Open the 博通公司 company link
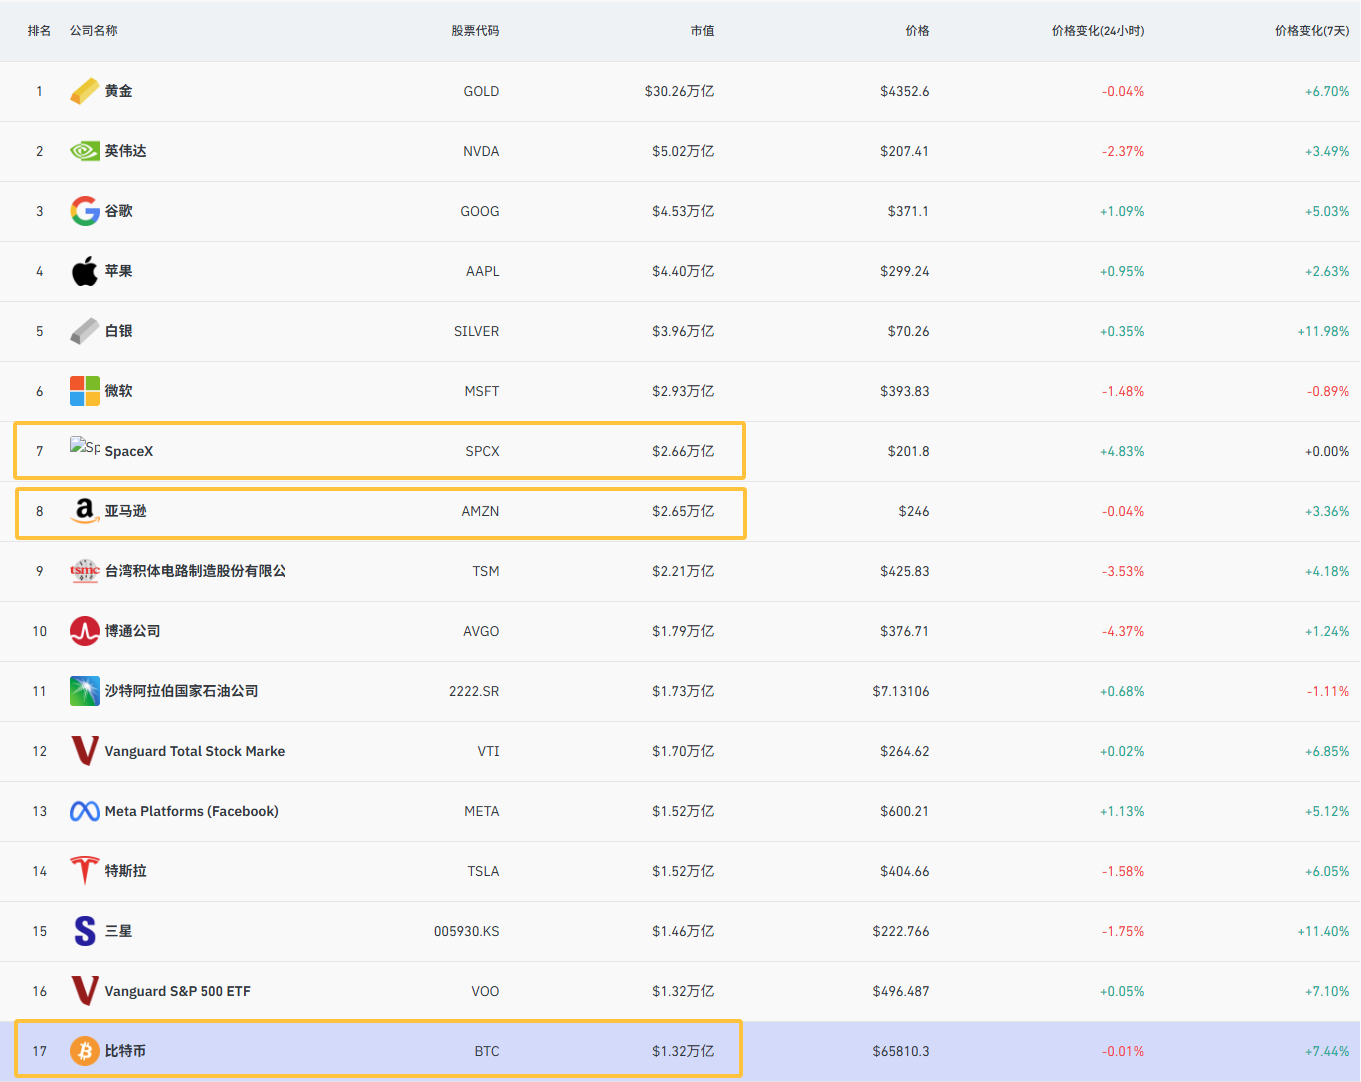The width and height of the screenshot is (1361, 1082). 133,631
